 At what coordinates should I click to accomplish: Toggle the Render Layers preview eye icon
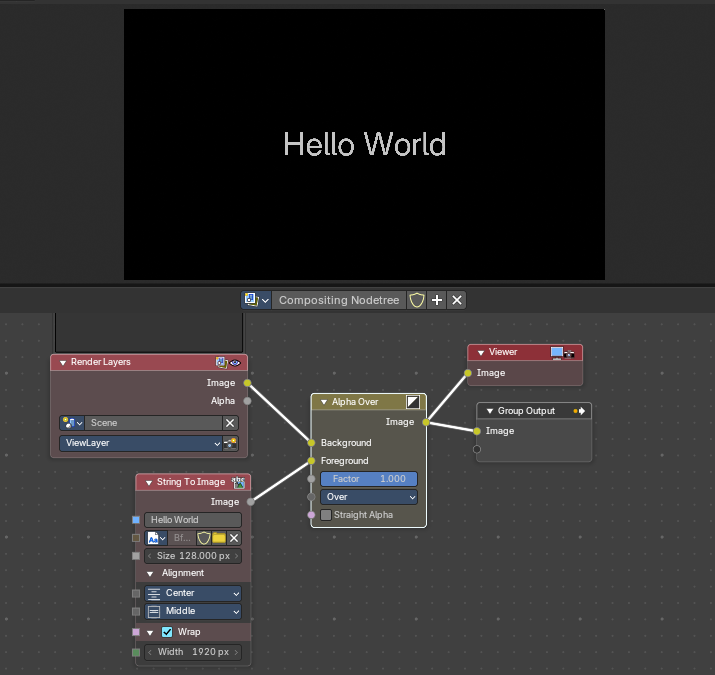(x=235, y=363)
